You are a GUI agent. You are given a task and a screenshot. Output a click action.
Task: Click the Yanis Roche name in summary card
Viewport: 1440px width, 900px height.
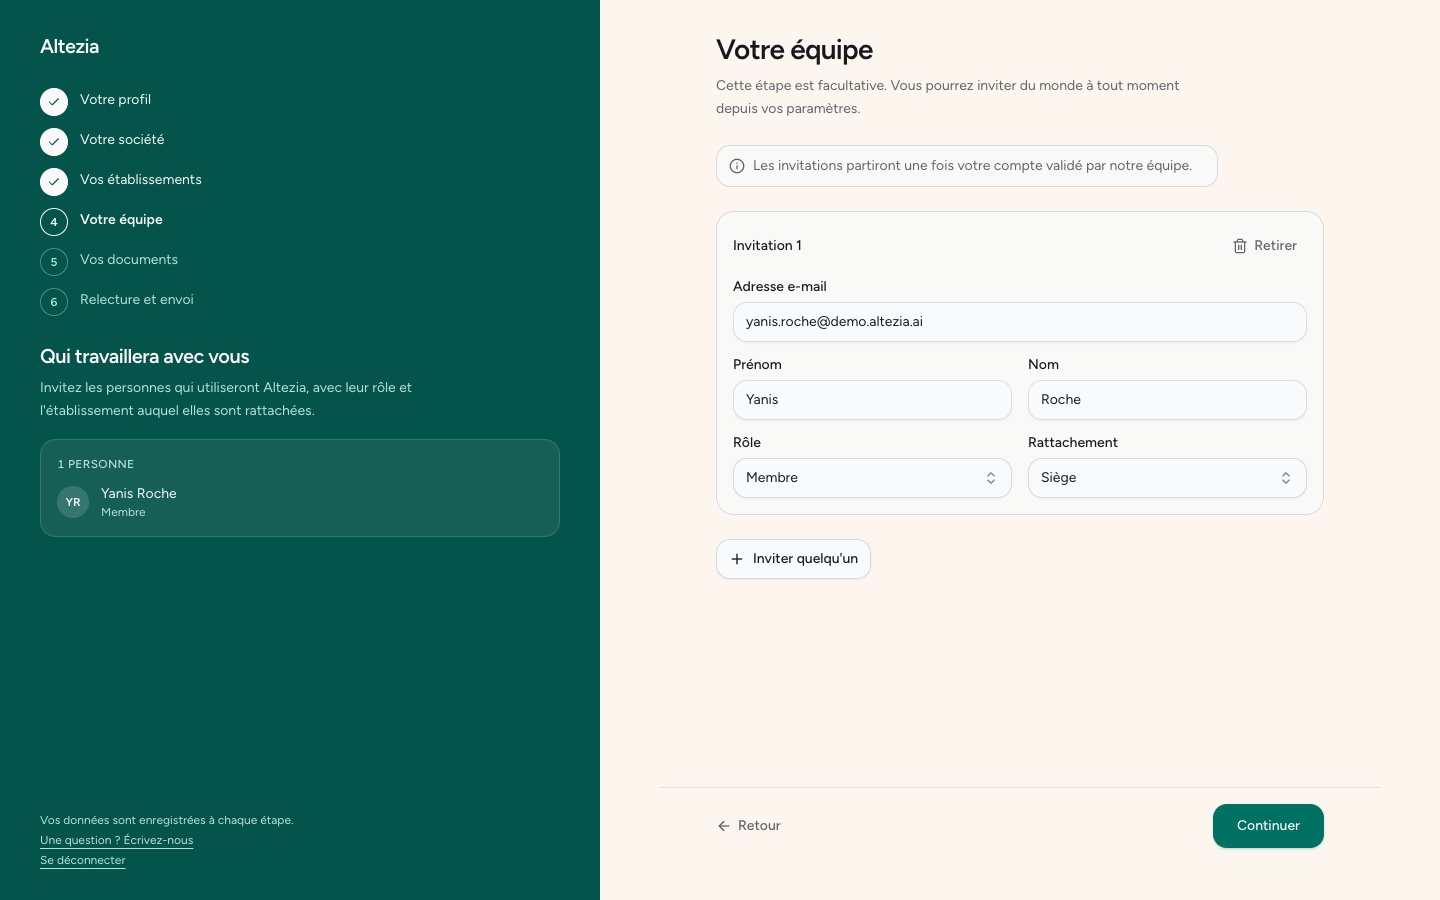139,494
